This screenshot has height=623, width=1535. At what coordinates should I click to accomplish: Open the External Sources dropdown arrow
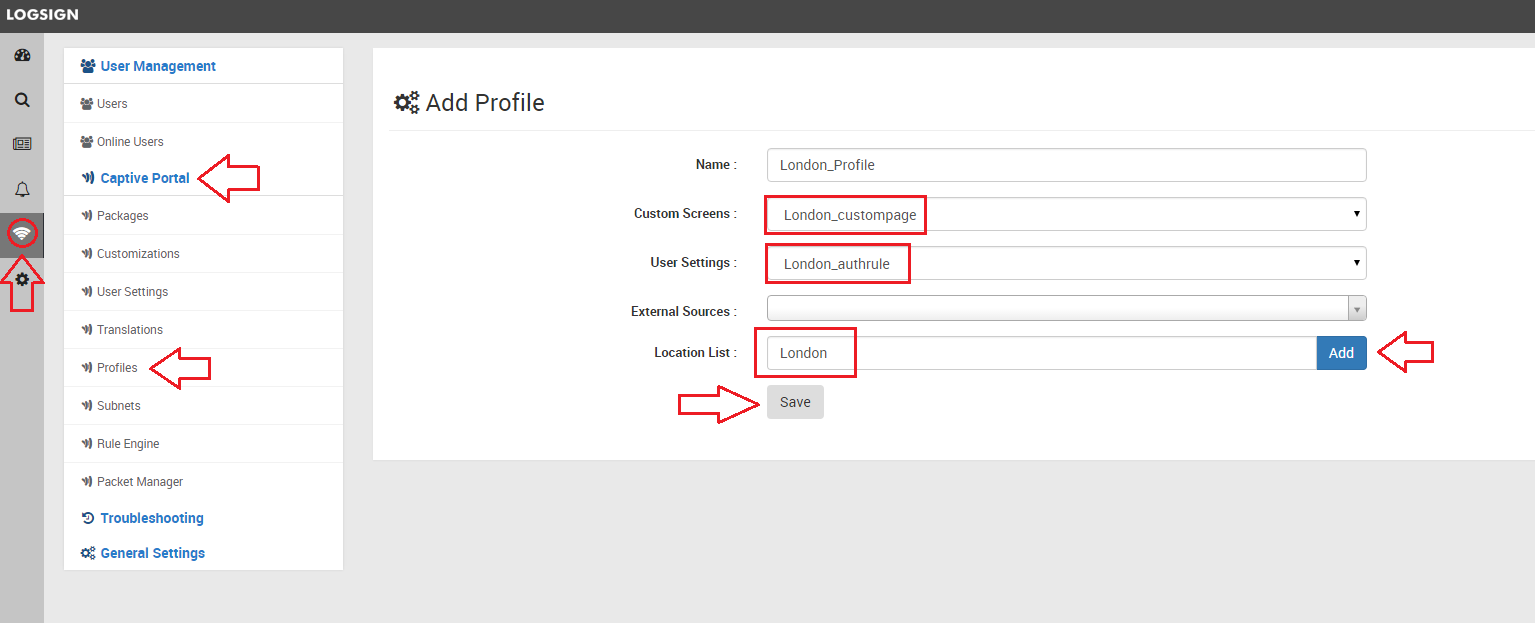(x=1357, y=308)
